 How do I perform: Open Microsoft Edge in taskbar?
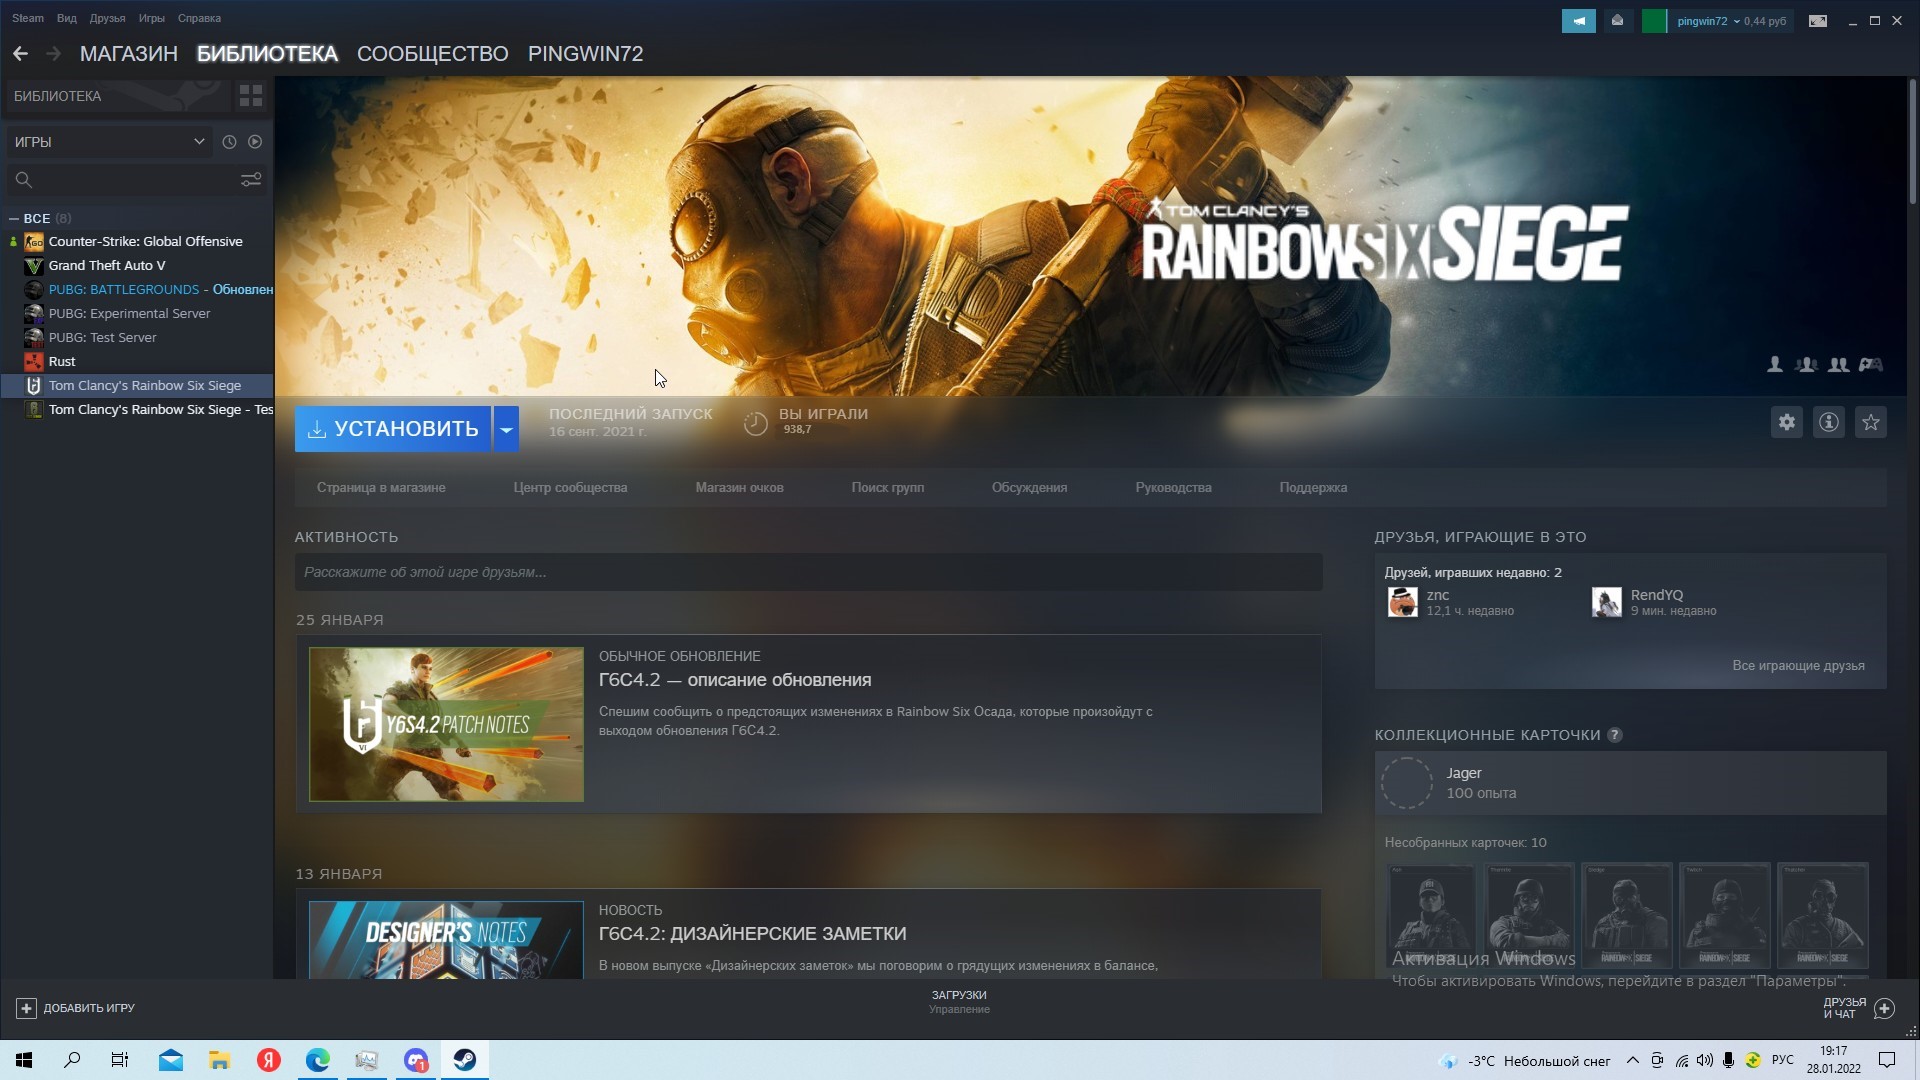(318, 1060)
